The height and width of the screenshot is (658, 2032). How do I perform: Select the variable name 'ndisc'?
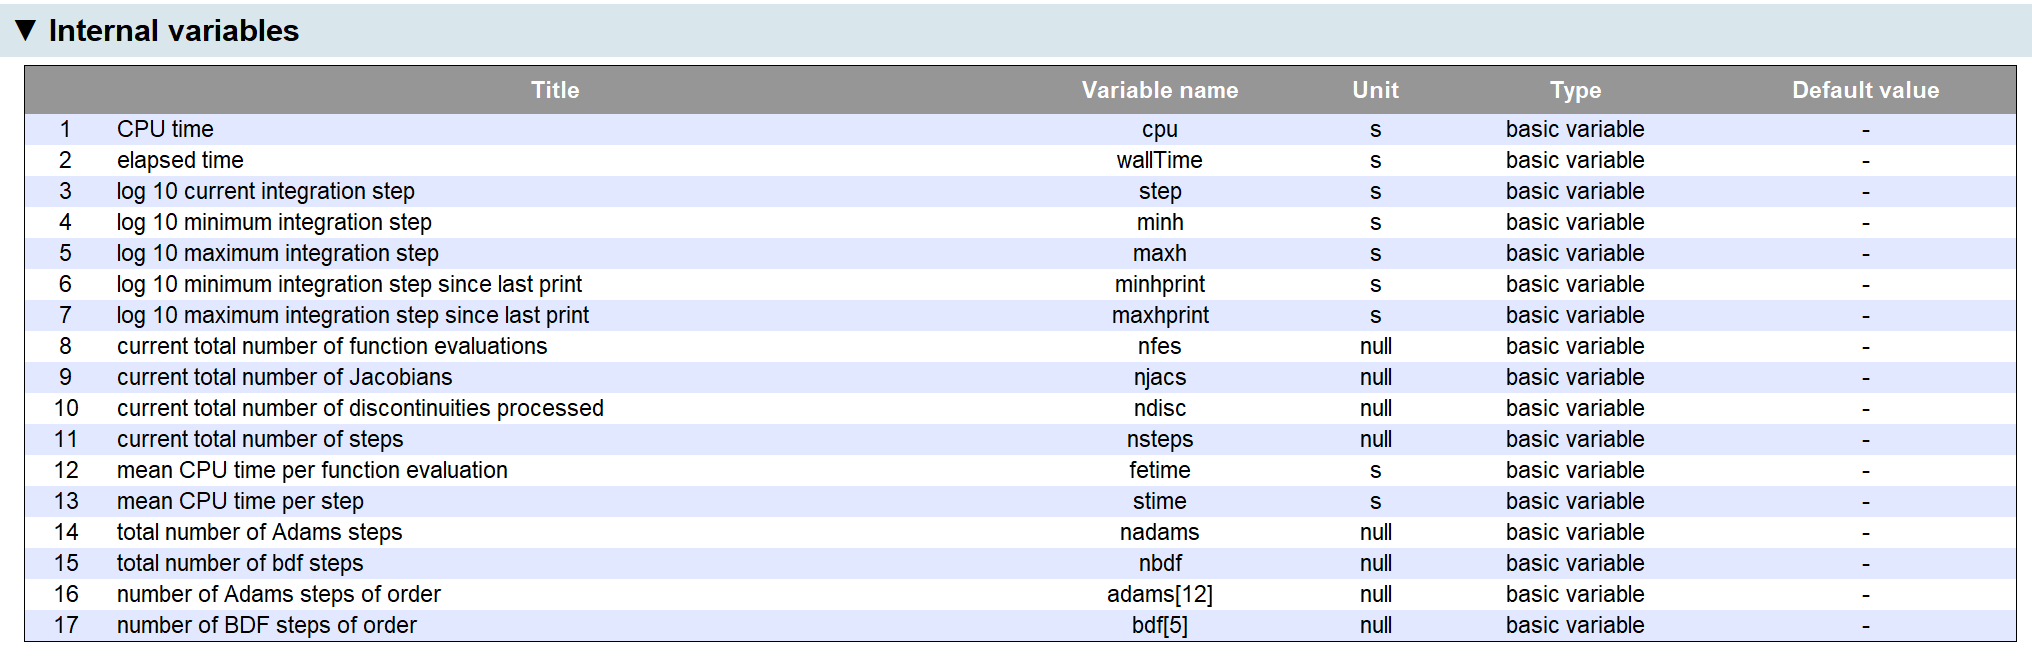(1160, 408)
